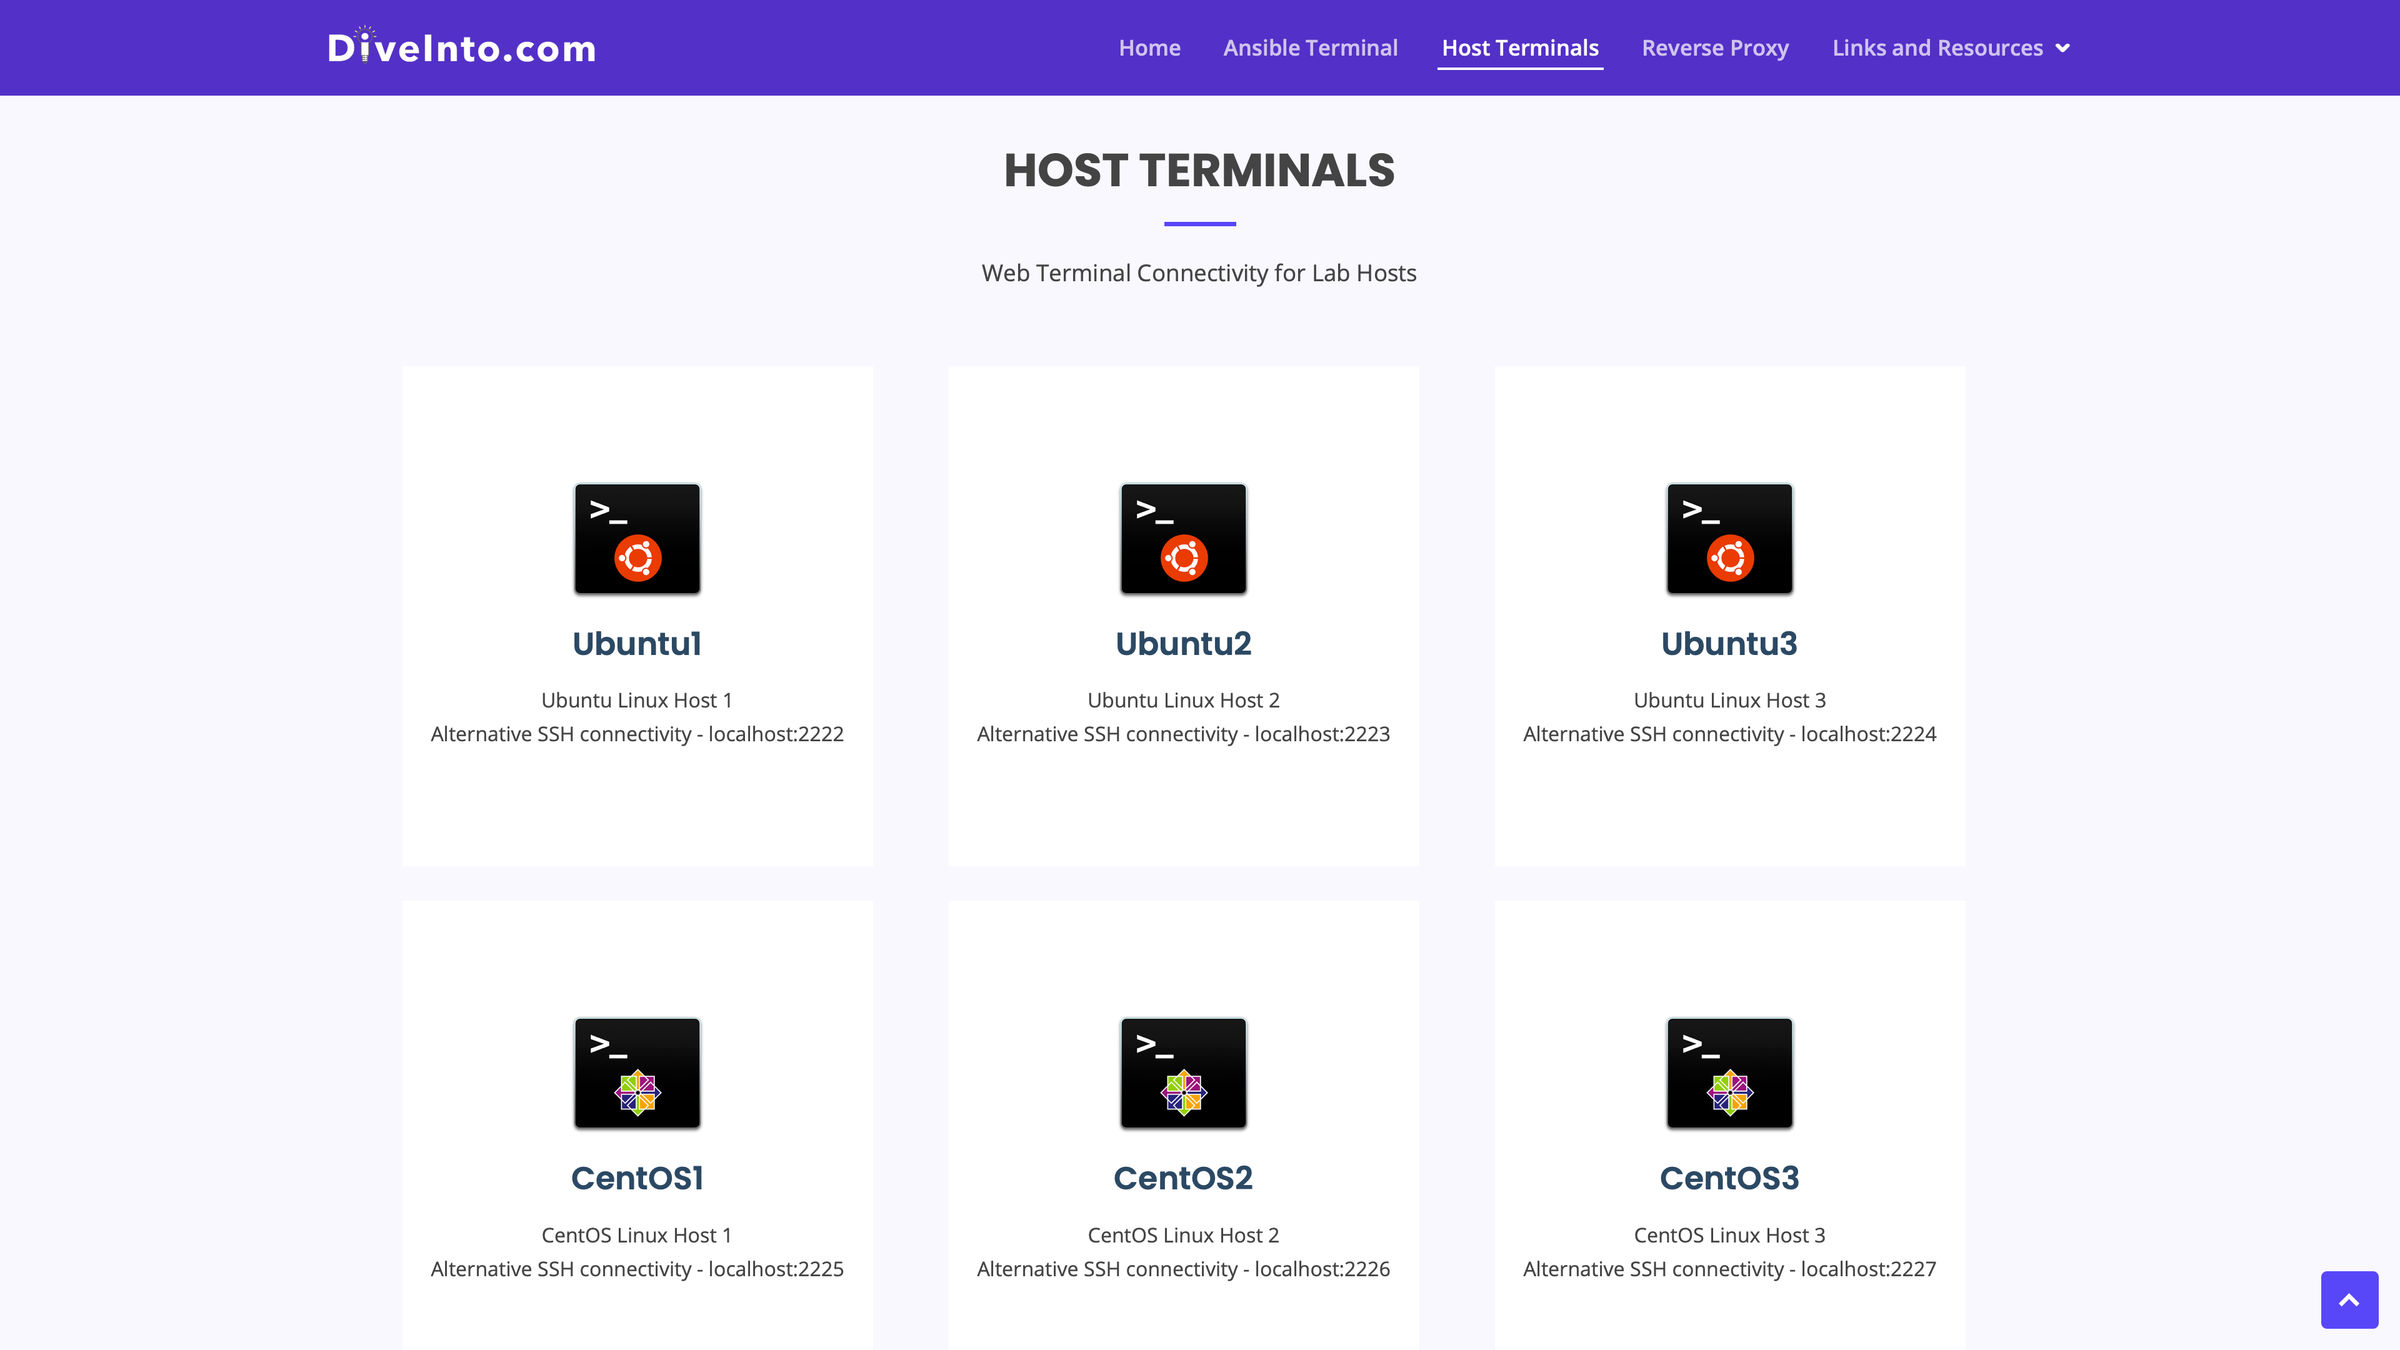Click the HOST TERMINALS page heading
Image resolution: width=2400 pixels, height=1350 pixels.
pyautogui.click(x=1199, y=170)
